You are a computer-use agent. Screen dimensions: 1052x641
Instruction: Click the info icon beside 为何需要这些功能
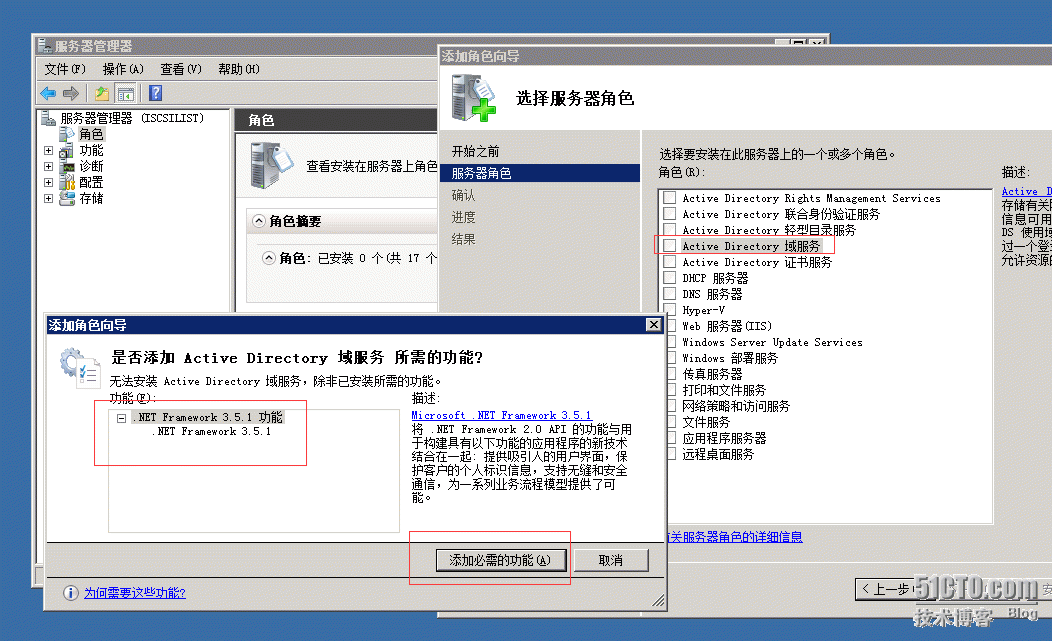70,593
